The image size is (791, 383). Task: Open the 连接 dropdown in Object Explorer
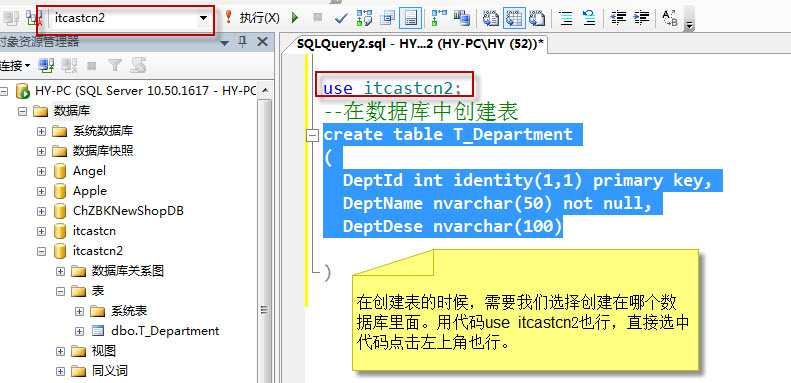15,65
